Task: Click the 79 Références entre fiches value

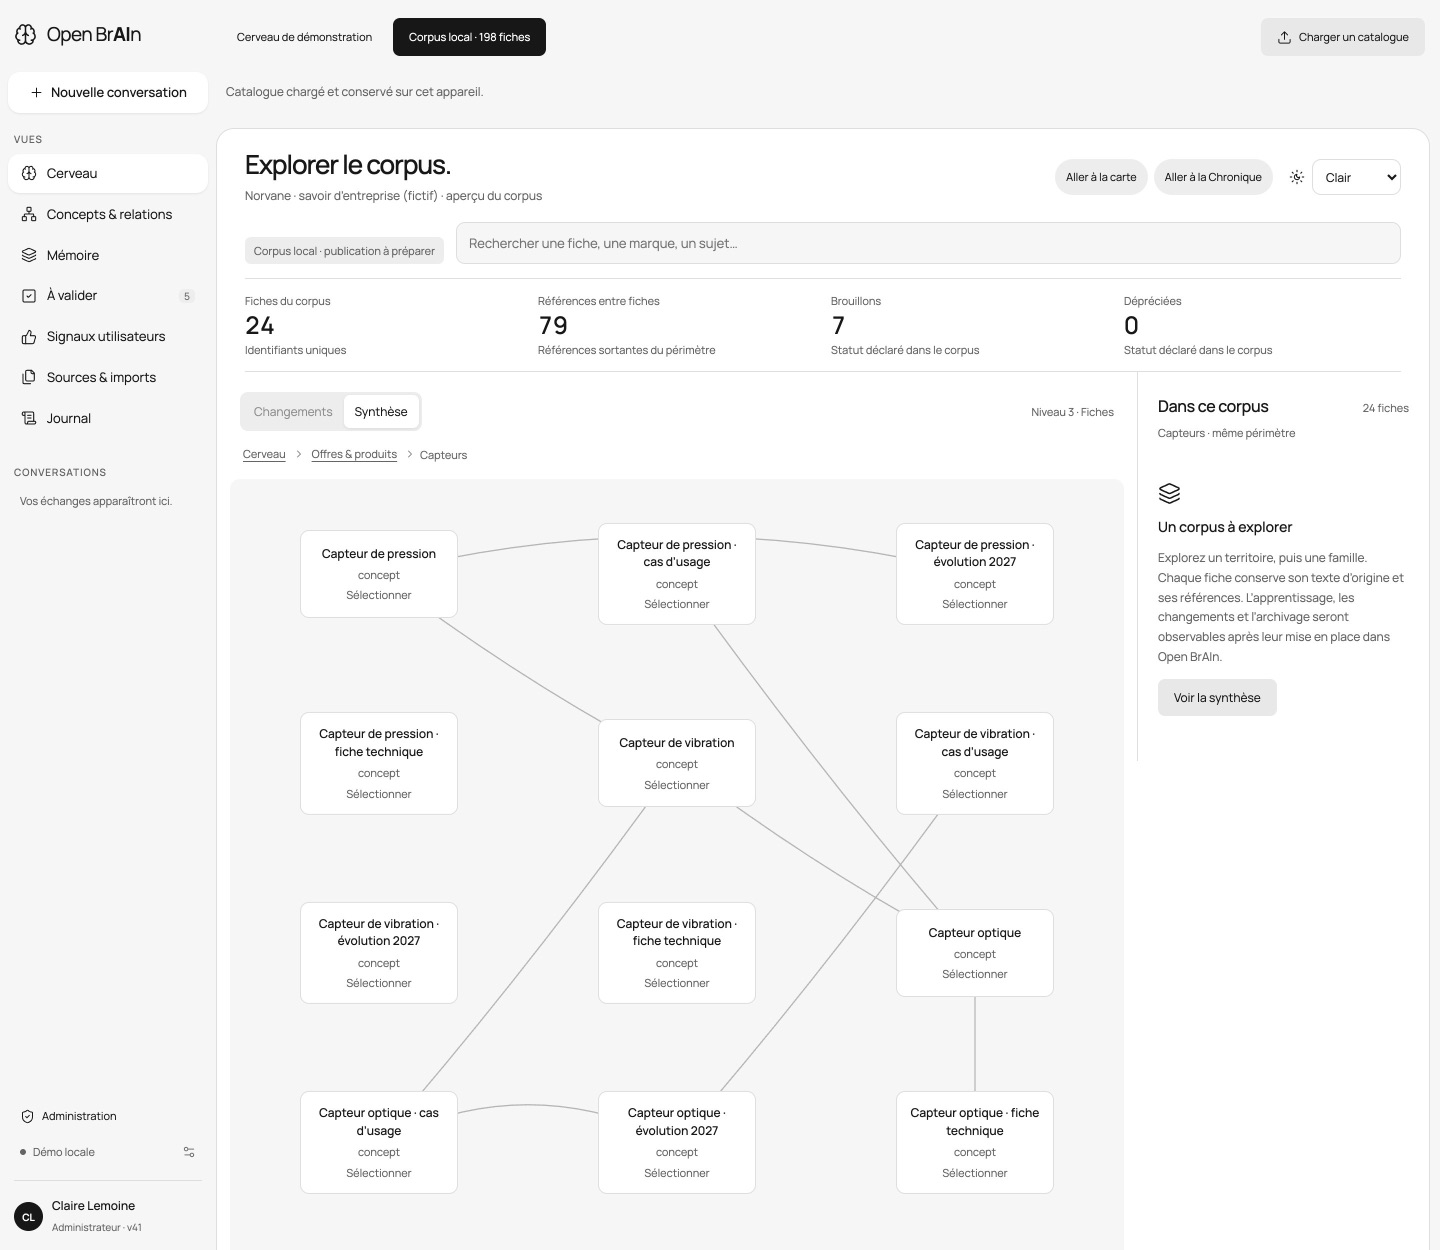Action: (553, 326)
